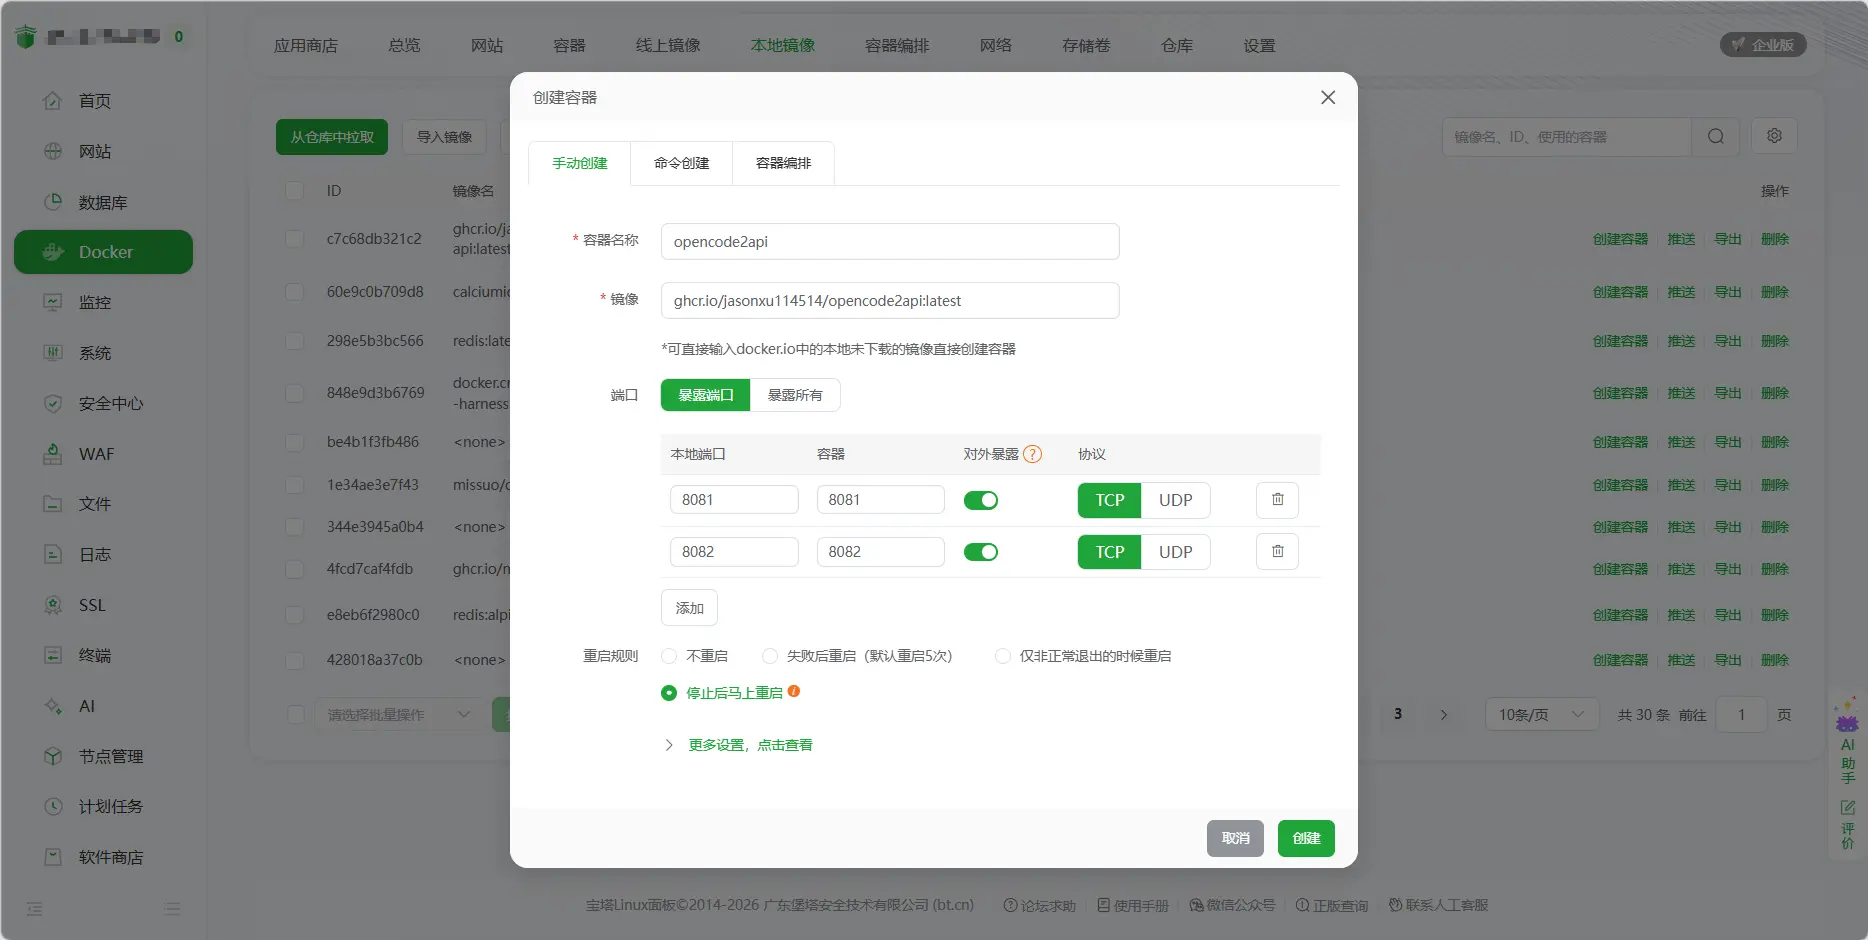Open the exposed-externally help question icon
1868x940 pixels.
[x=1033, y=454]
